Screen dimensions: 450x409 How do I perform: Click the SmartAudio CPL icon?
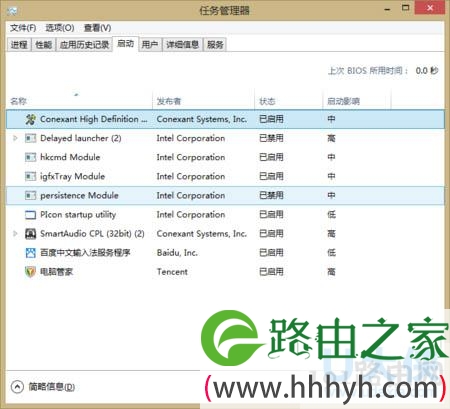[x=30, y=234]
